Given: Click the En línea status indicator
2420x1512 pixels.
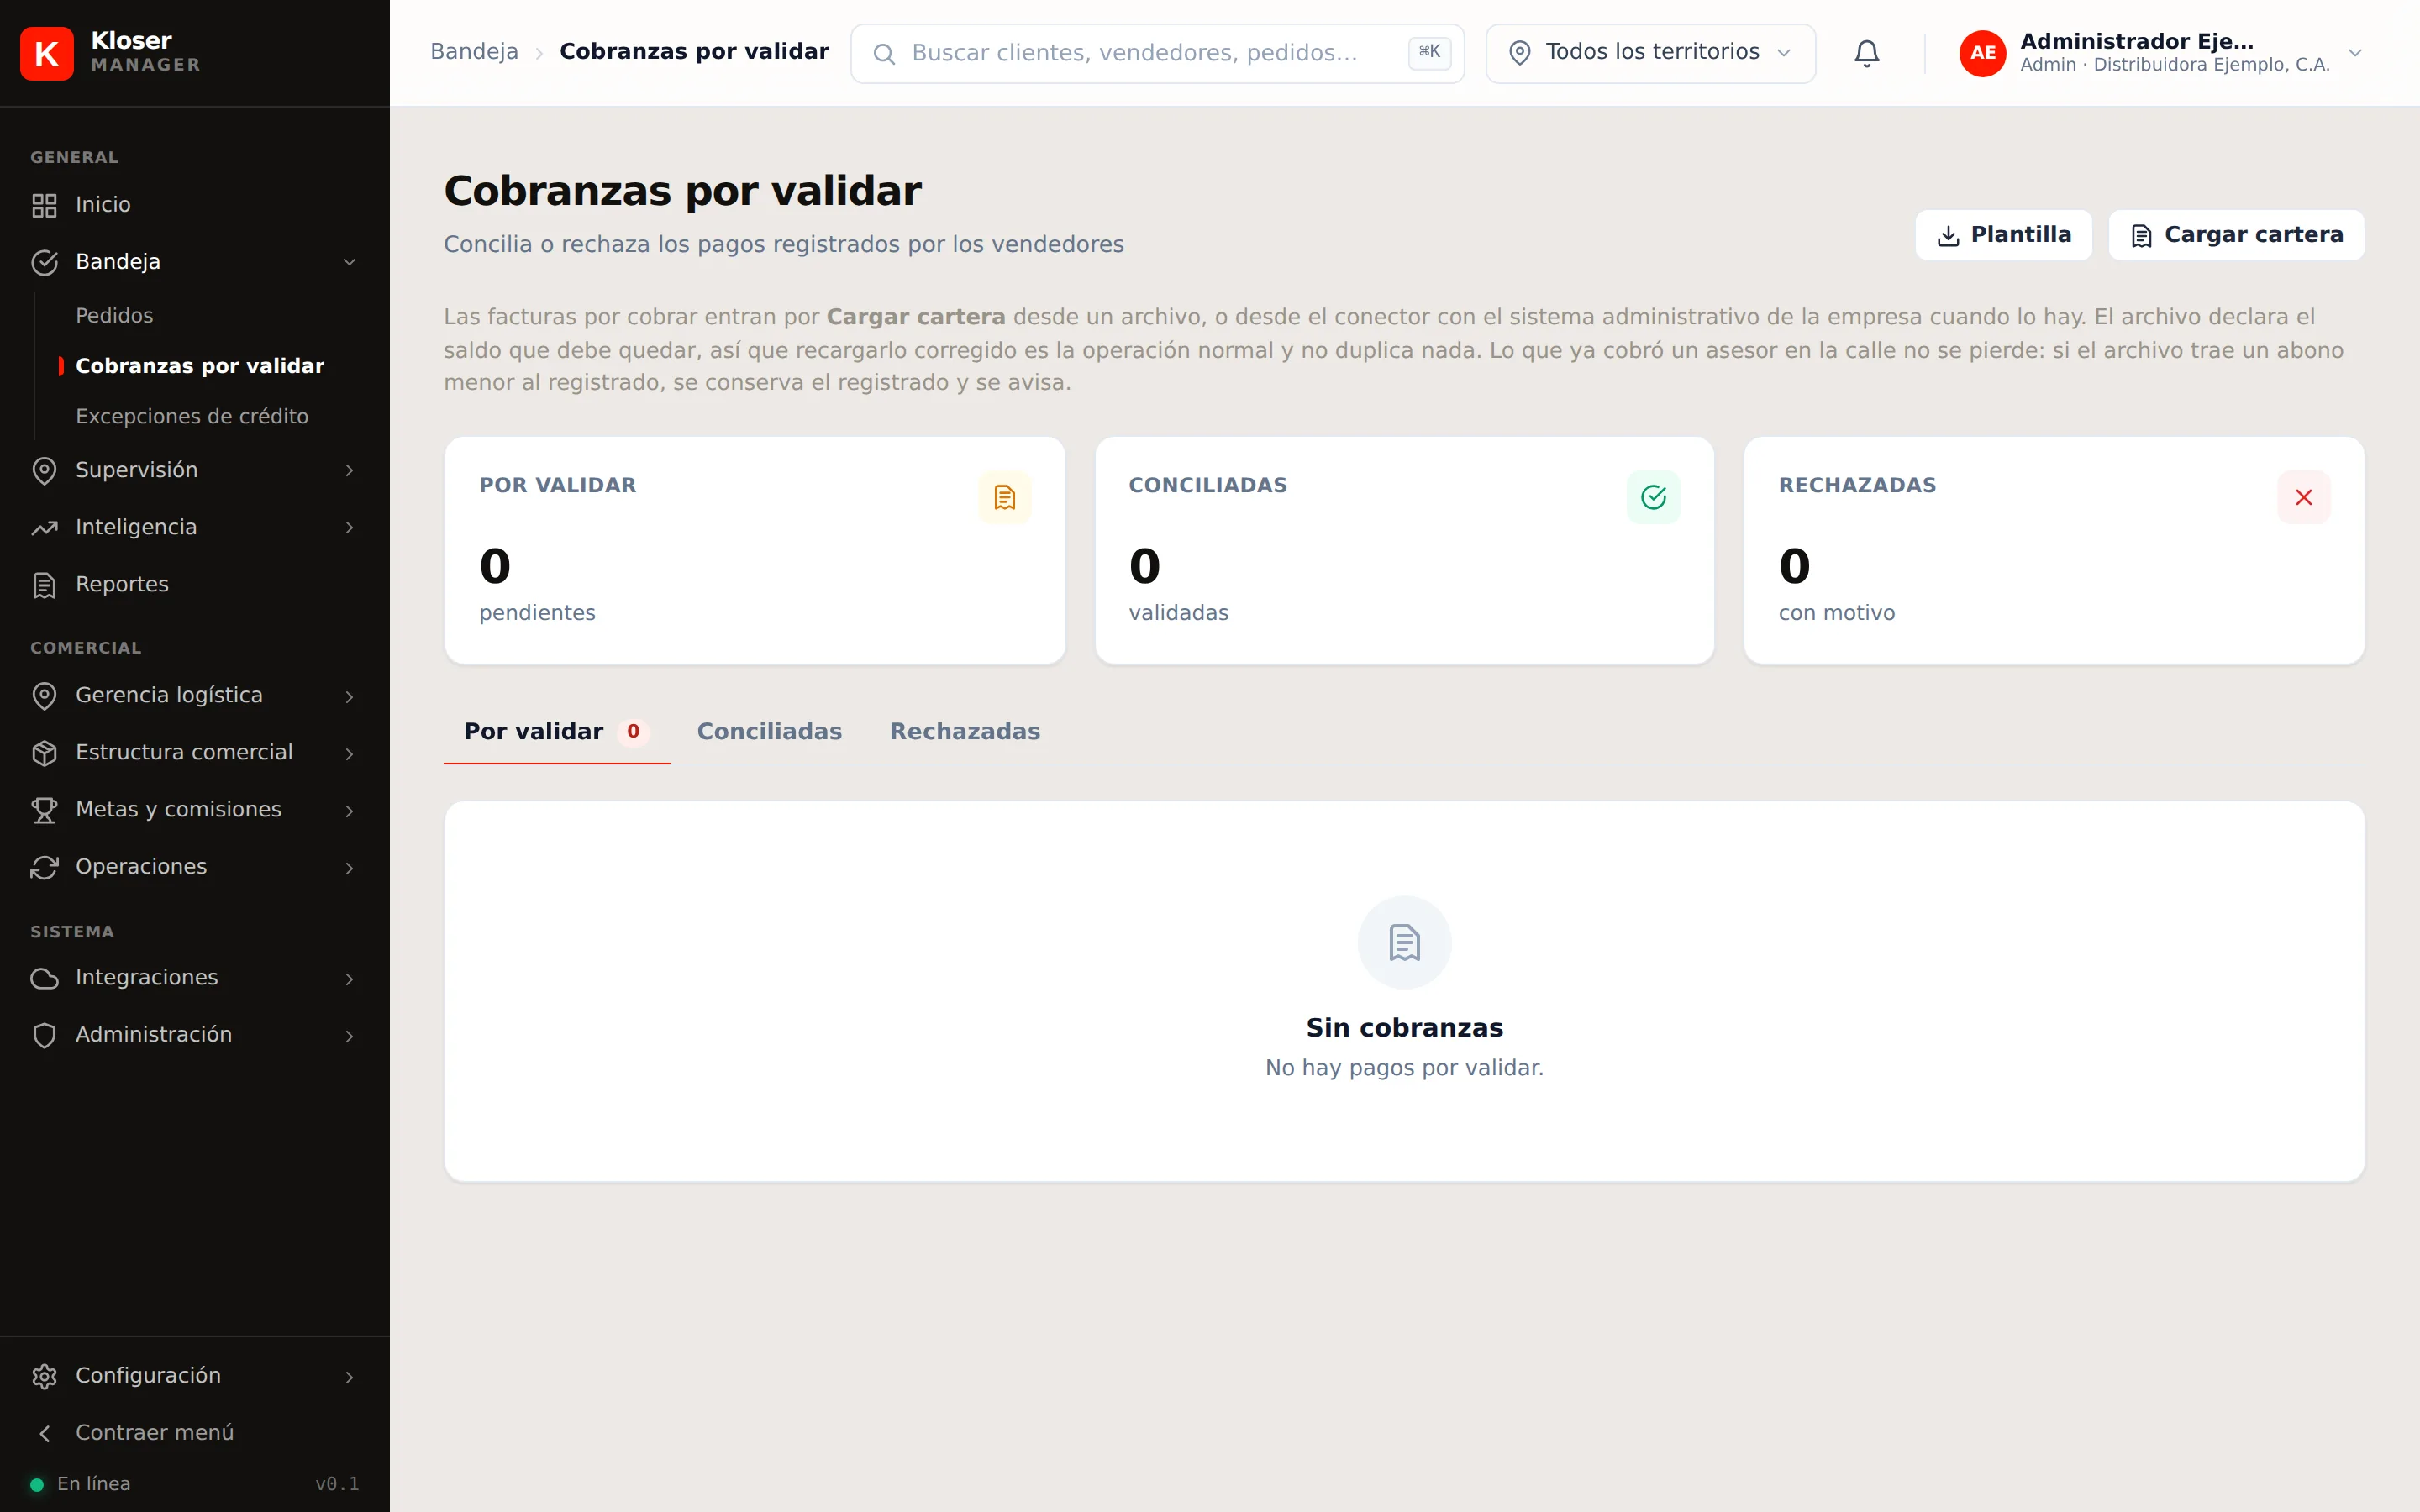Looking at the screenshot, I should [80, 1484].
